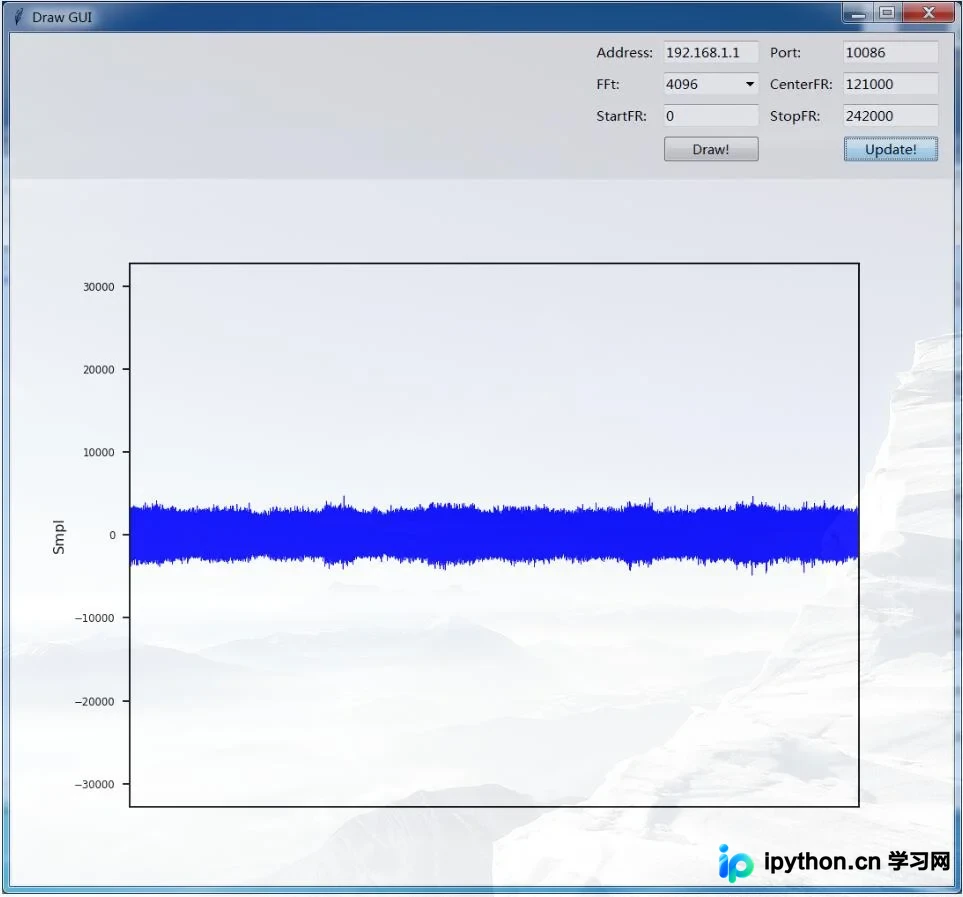Click the "CenterFR:" label
Image resolution: width=963 pixels, height=897 pixels.
801,85
